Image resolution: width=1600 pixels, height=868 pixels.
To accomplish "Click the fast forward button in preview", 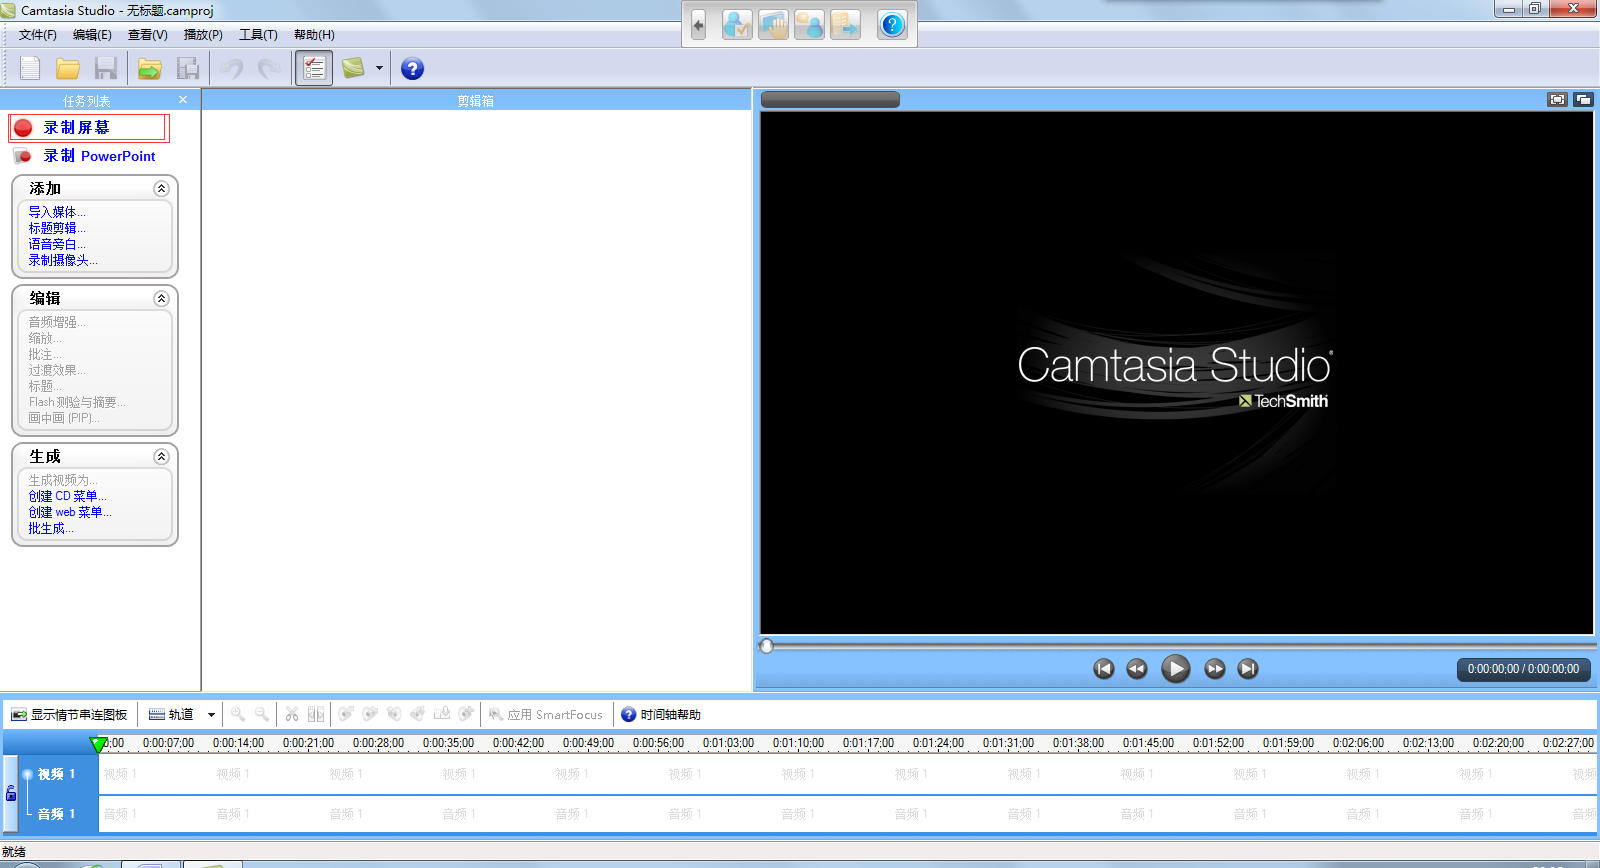I will 1215,669.
